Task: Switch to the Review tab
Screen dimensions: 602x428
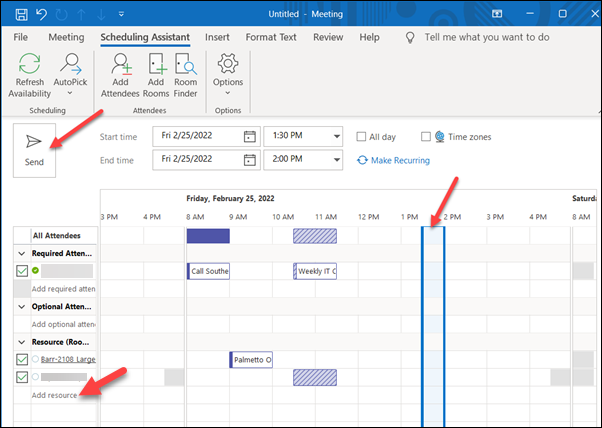Action: (328, 37)
